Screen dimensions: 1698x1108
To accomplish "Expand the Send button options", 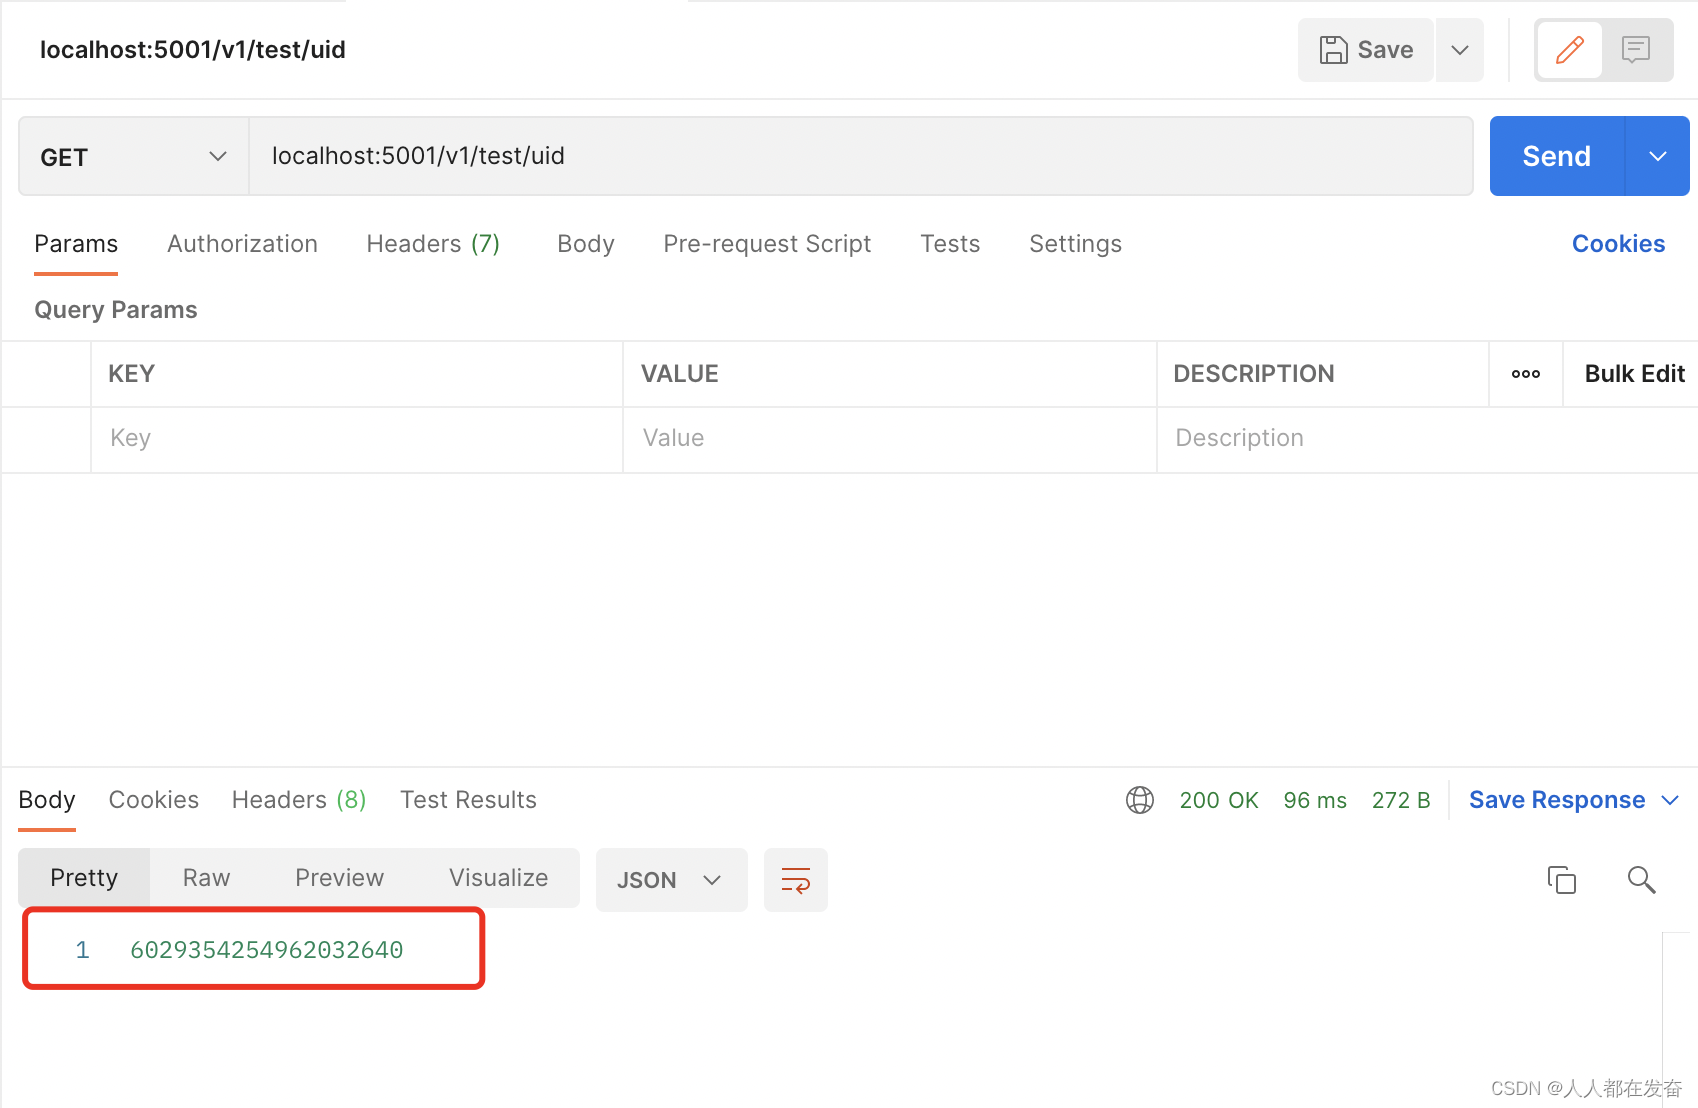I will click(x=1657, y=156).
